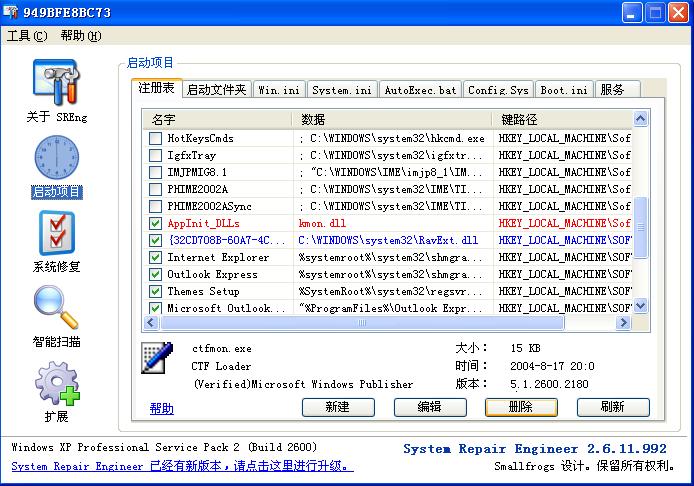Follow the new version upgrade link
The width and height of the screenshot is (694, 486).
(182, 466)
